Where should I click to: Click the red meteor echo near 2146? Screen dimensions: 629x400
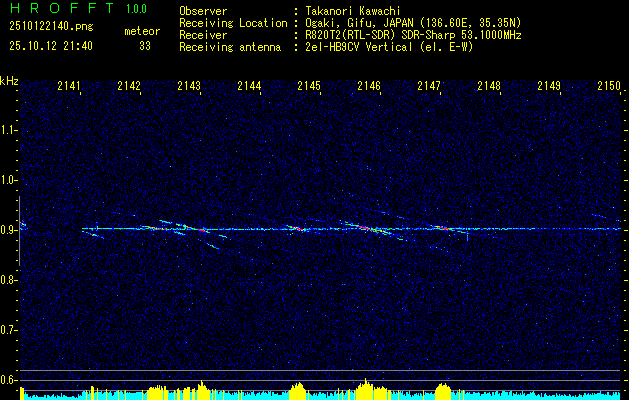click(366, 228)
